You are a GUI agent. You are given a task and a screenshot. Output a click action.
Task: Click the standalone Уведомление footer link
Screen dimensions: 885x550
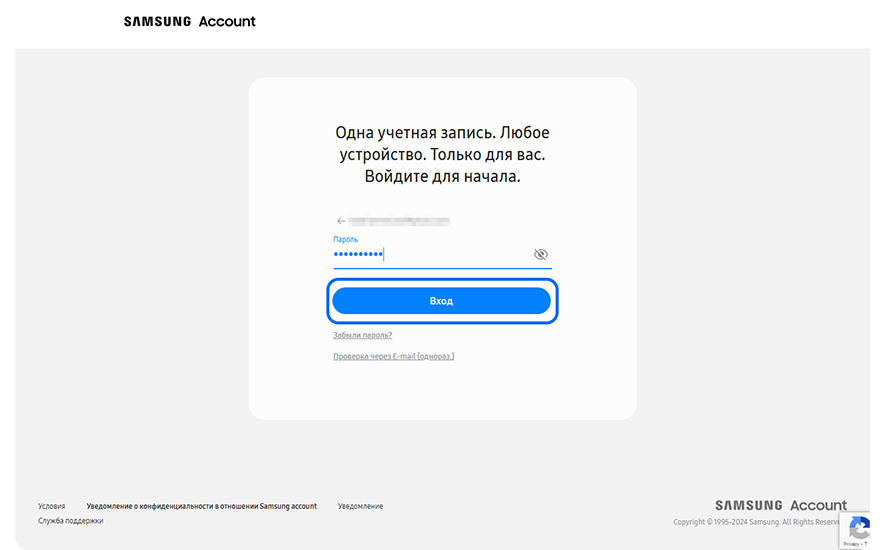pyautogui.click(x=360, y=506)
